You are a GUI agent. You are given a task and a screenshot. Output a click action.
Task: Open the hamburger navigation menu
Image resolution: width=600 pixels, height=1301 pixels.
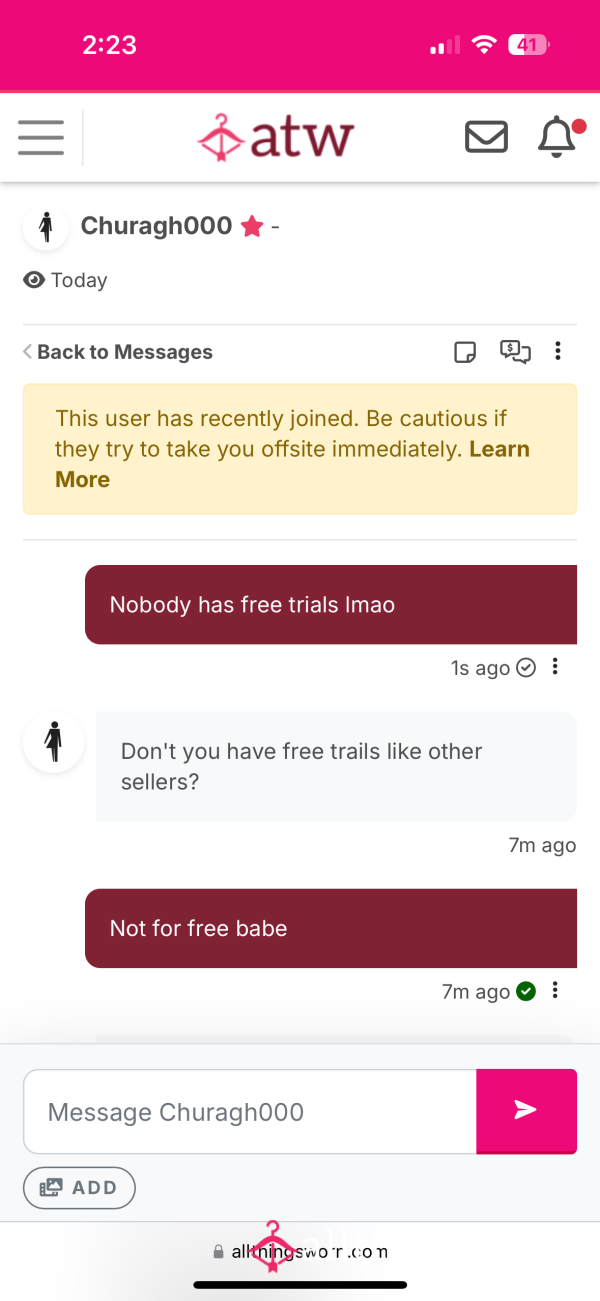tap(41, 137)
